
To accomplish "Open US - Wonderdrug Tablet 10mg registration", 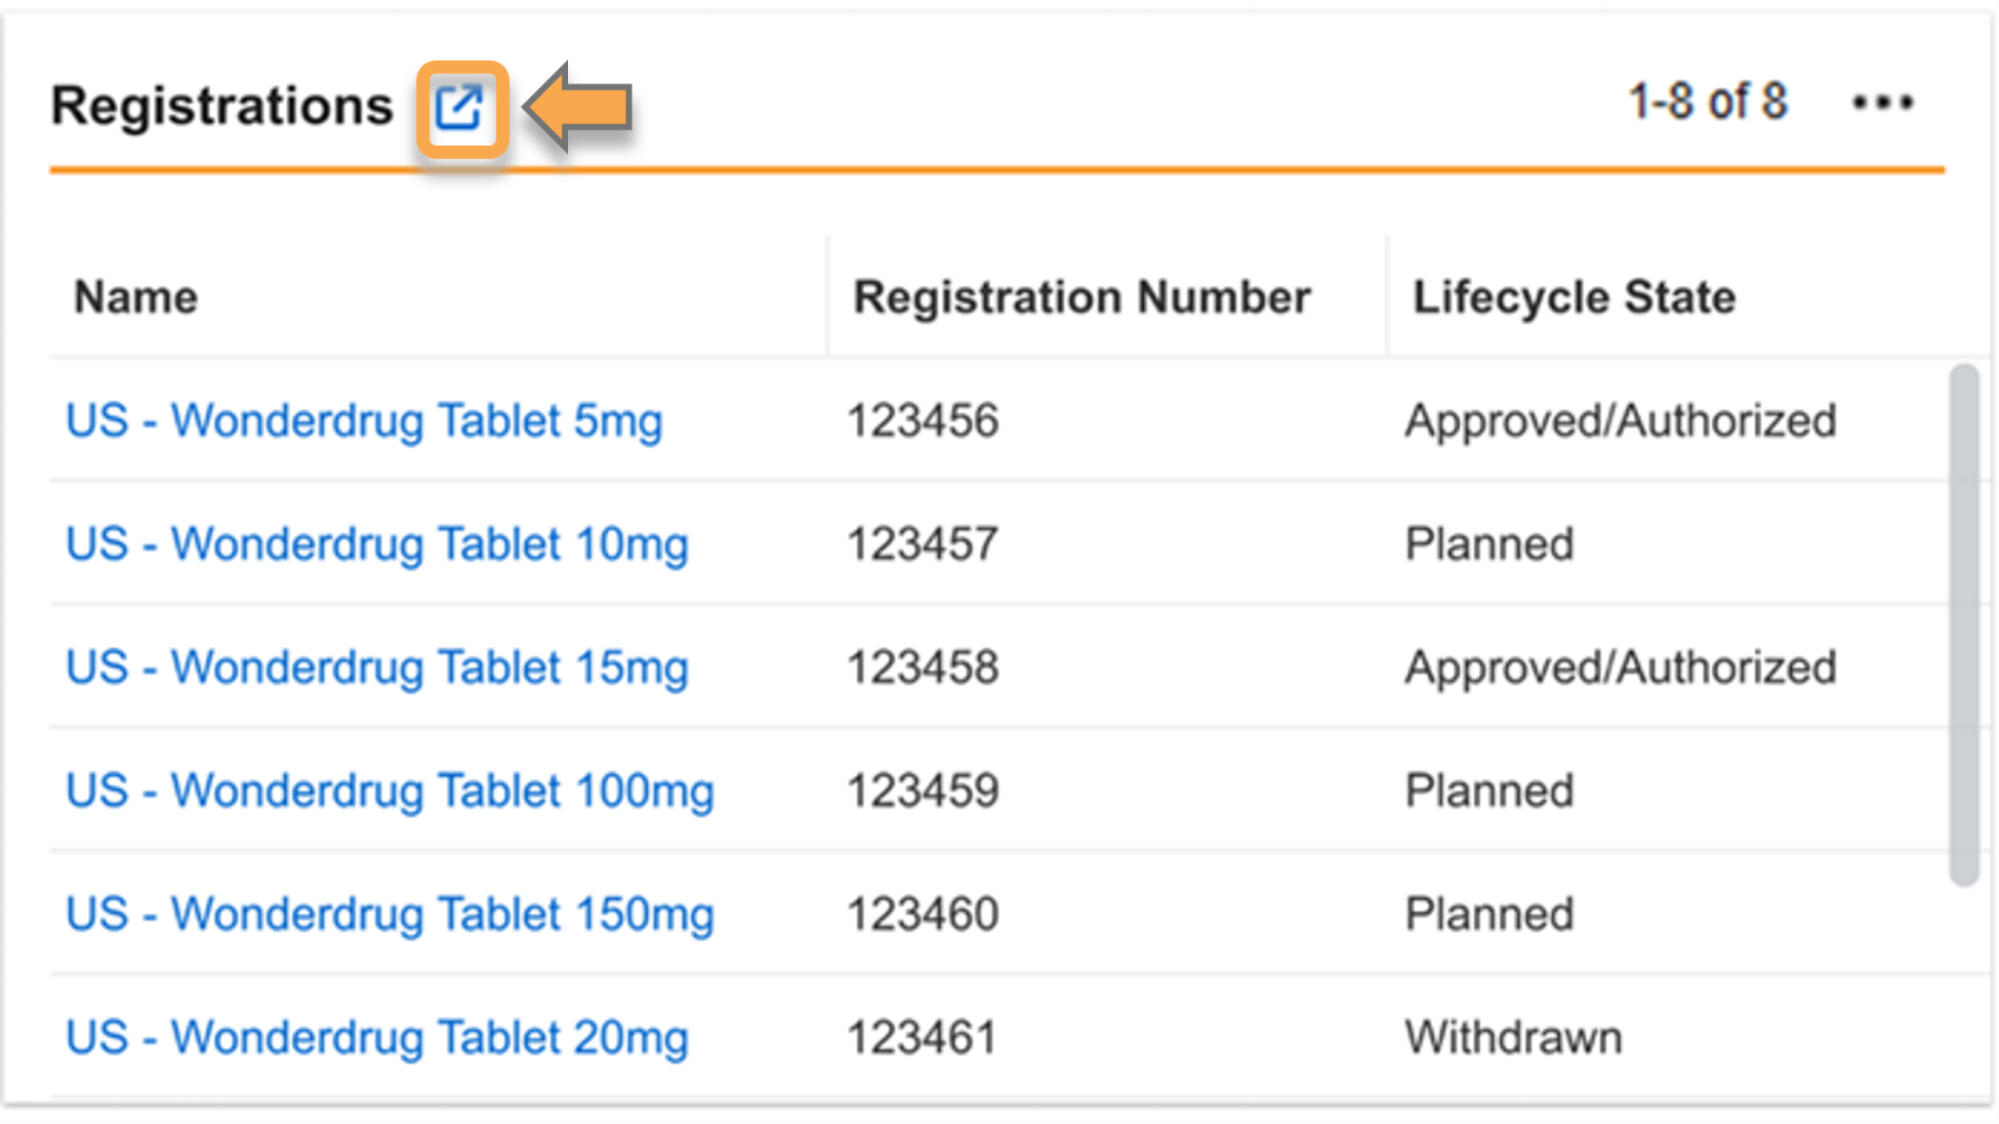I will 377,545.
